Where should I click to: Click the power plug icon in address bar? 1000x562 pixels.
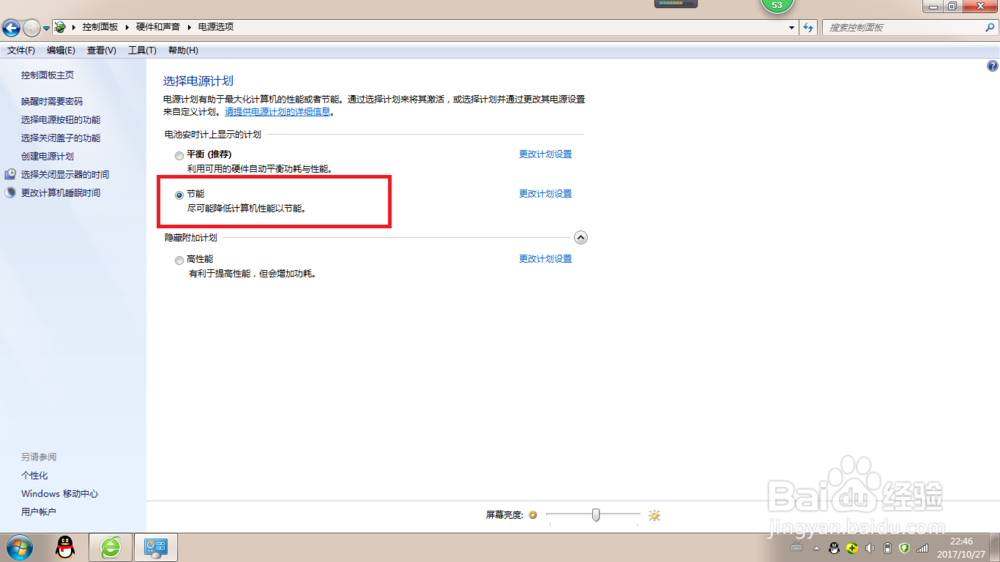click(60, 27)
